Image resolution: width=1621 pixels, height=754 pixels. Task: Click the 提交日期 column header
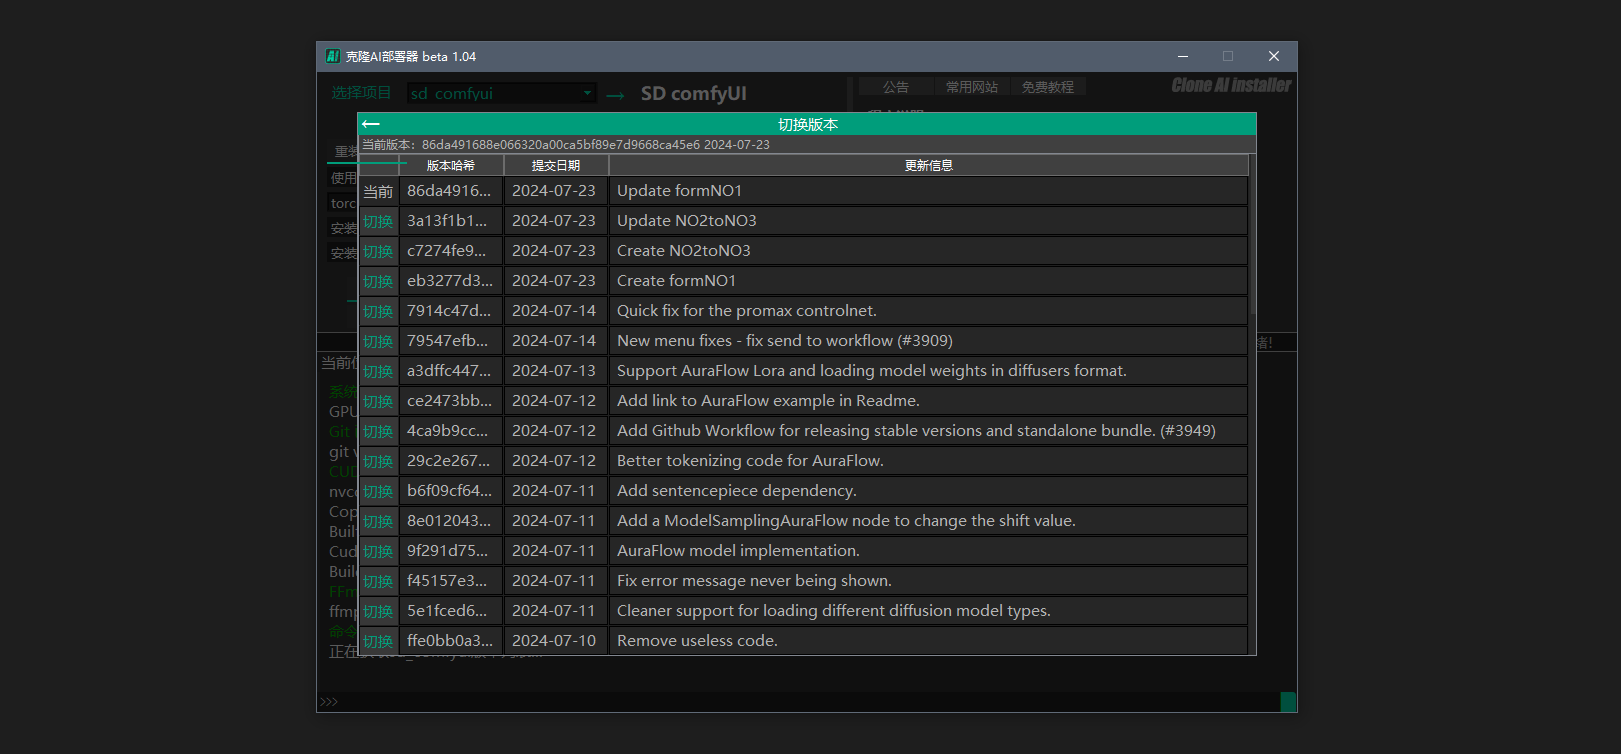point(556,166)
